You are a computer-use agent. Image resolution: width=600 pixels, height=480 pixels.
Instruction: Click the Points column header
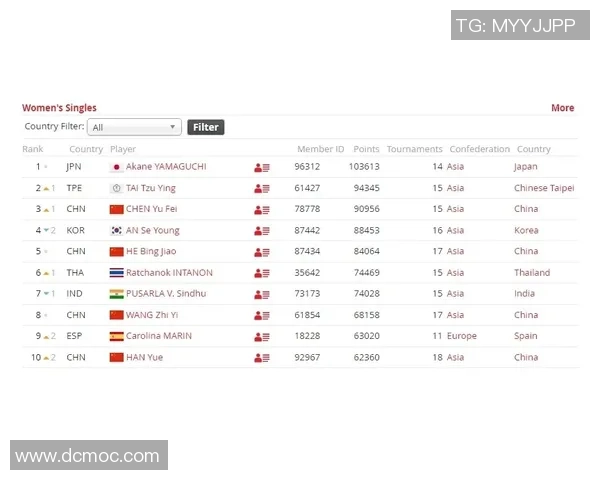[x=366, y=149]
